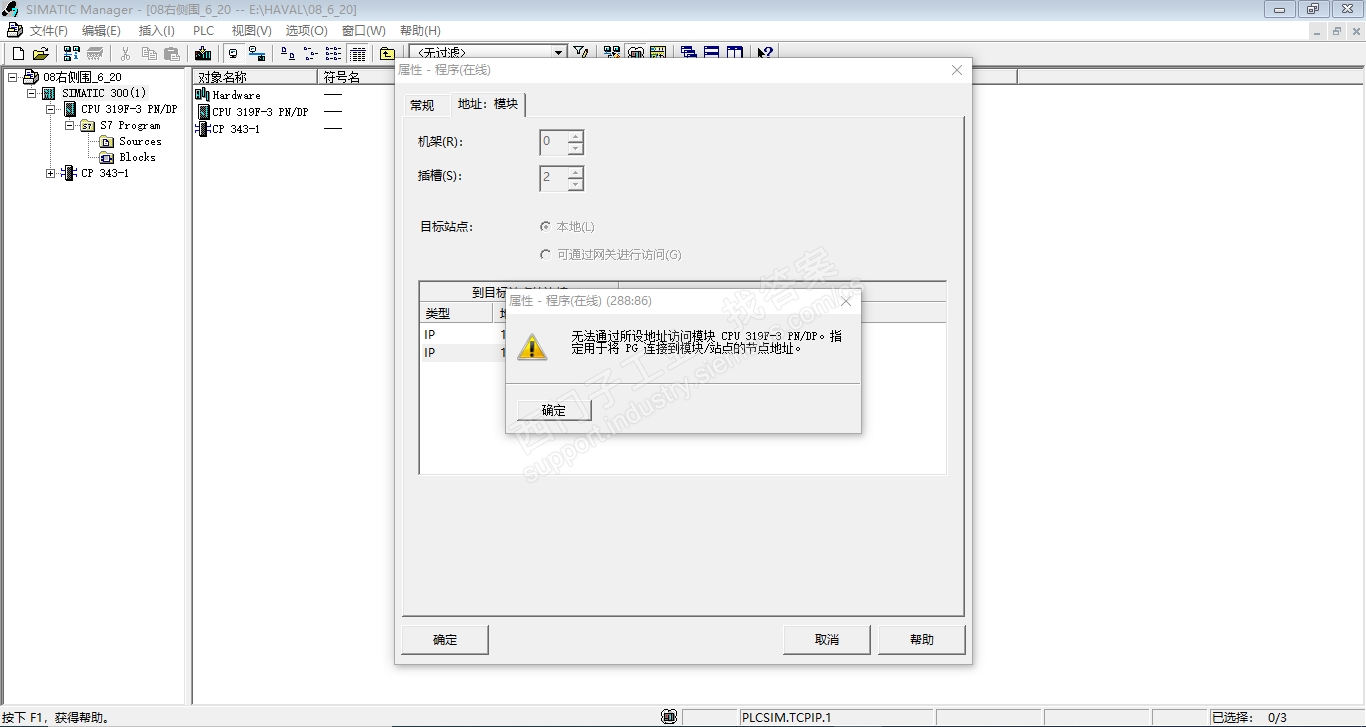Viewport: 1366px width, 727px height.
Task: Switch to Details view in toolbar
Action: (358, 53)
